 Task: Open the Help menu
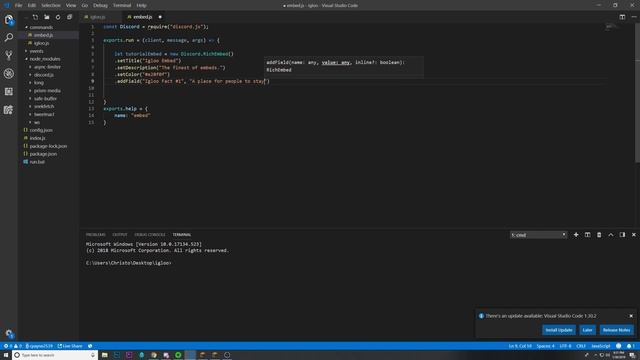tap(141, 5)
